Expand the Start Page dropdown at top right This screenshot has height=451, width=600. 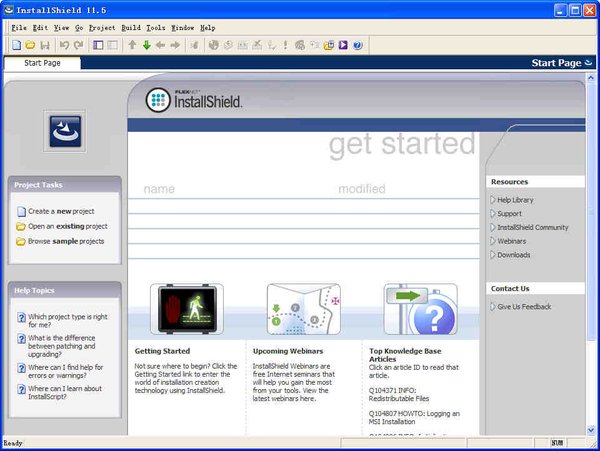[x=589, y=63]
